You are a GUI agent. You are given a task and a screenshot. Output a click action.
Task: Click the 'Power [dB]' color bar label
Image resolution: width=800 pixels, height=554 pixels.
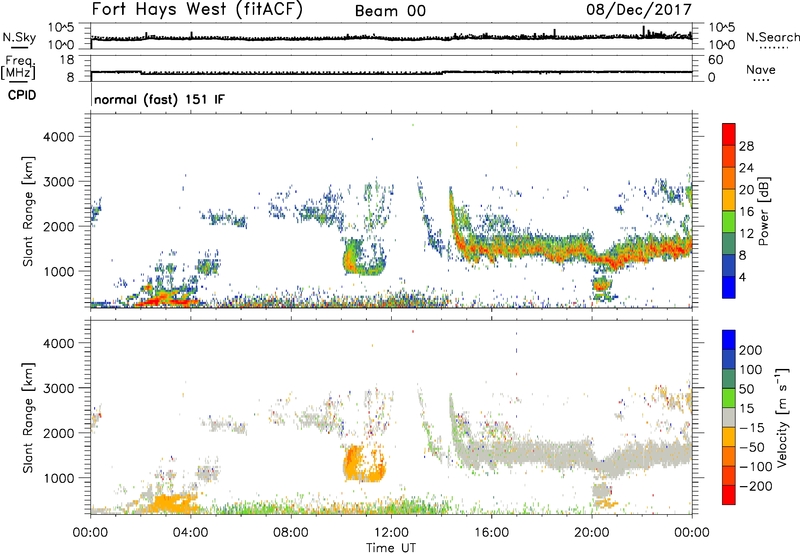(764, 211)
